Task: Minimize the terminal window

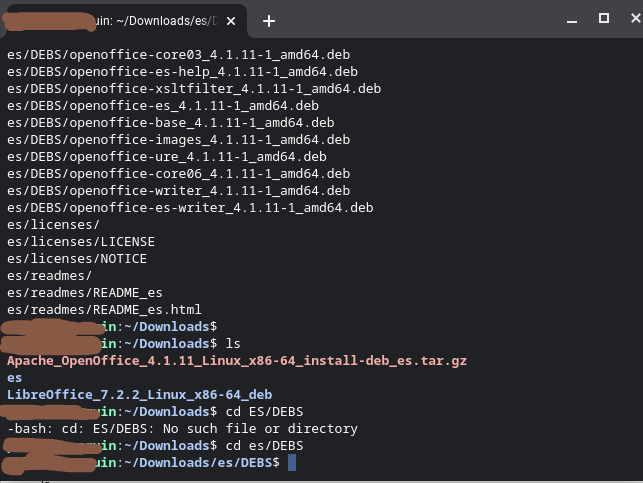Action: coord(572,21)
